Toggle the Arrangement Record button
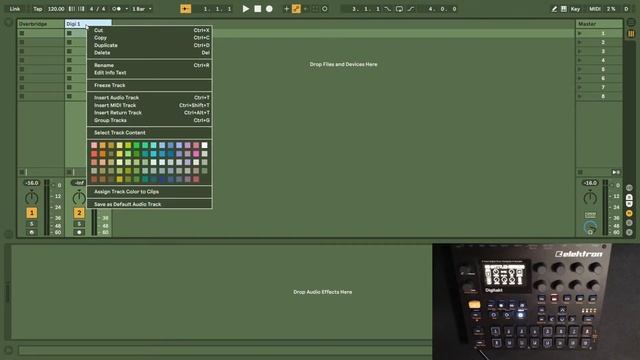The image size is (640, 360). point(269,9)
